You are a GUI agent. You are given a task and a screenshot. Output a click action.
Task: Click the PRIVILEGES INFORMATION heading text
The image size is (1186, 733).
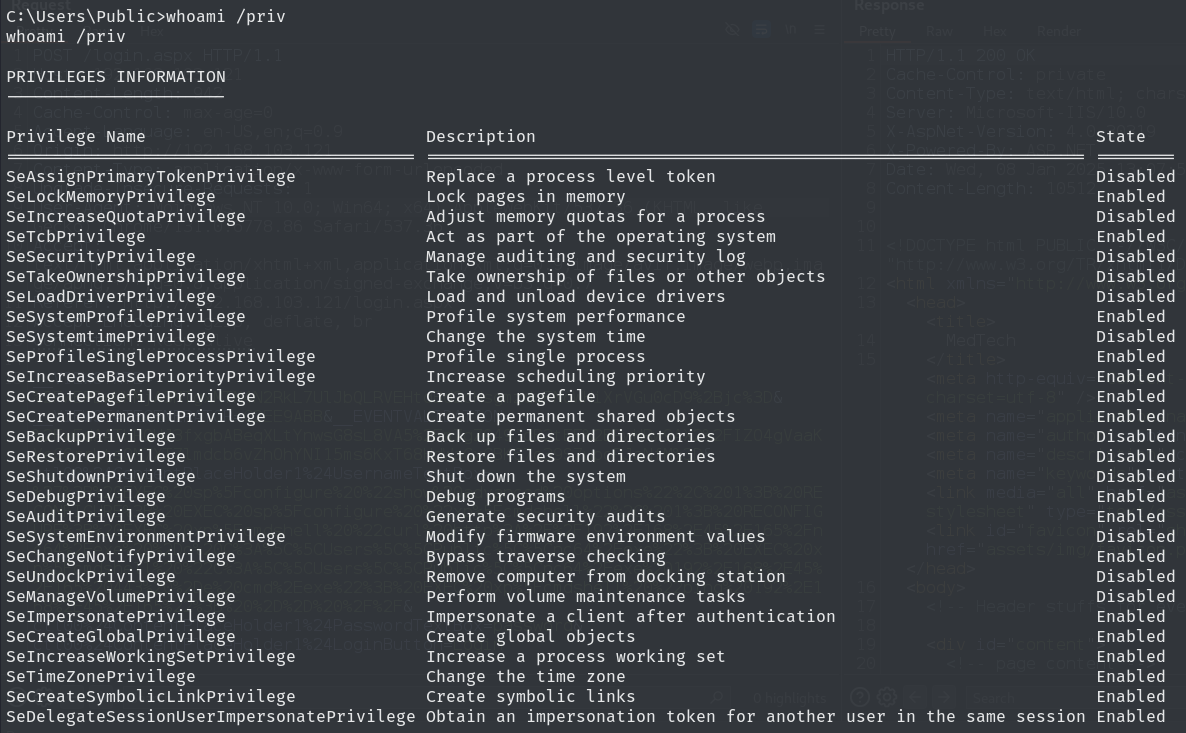pyautogui.click(x=116, y=77)
